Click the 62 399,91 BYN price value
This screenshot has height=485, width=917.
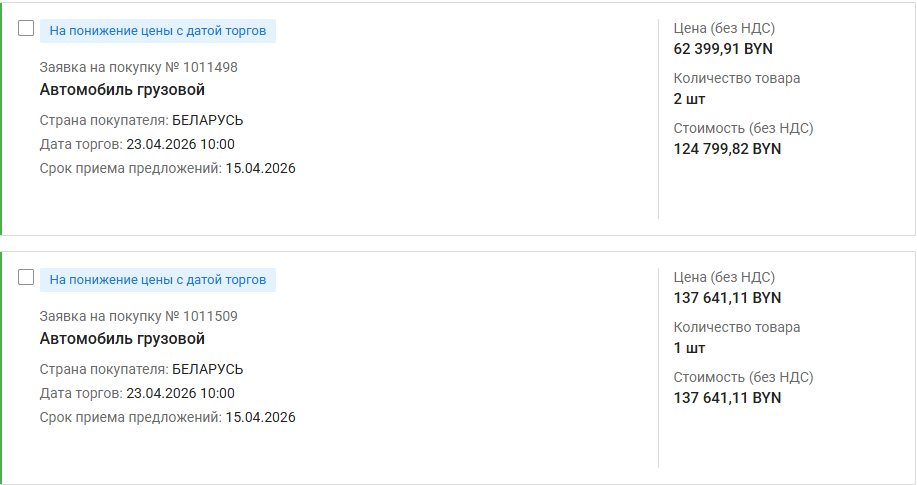723,49
